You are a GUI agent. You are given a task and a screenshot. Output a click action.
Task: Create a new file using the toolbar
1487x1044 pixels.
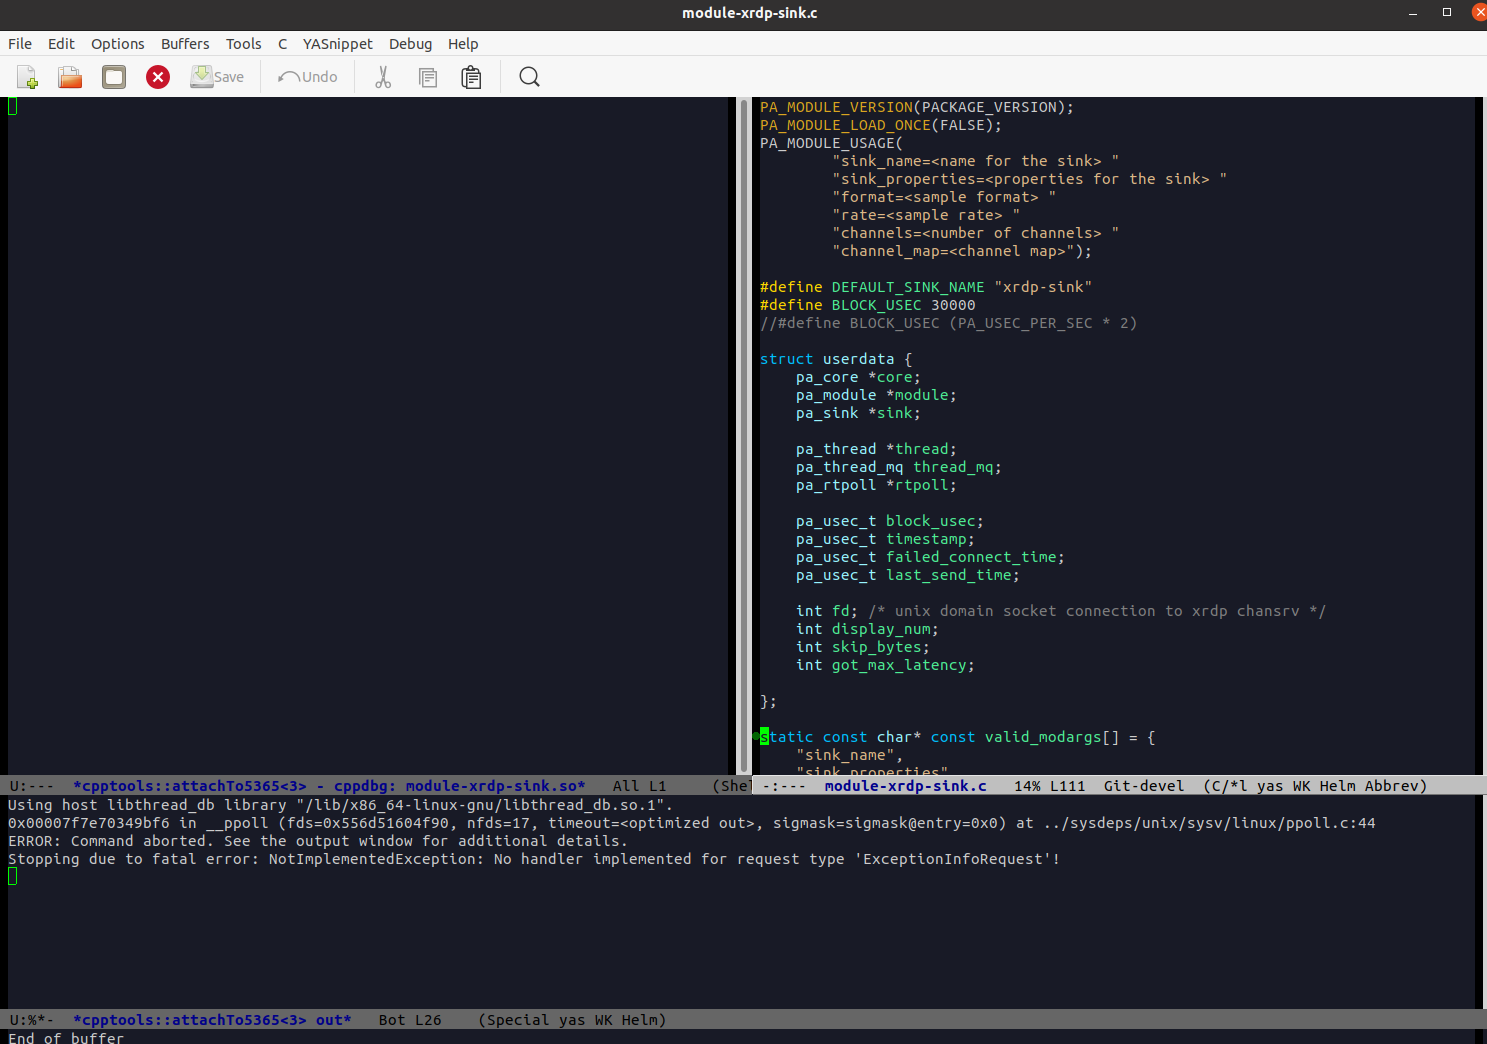pos(27,77)
